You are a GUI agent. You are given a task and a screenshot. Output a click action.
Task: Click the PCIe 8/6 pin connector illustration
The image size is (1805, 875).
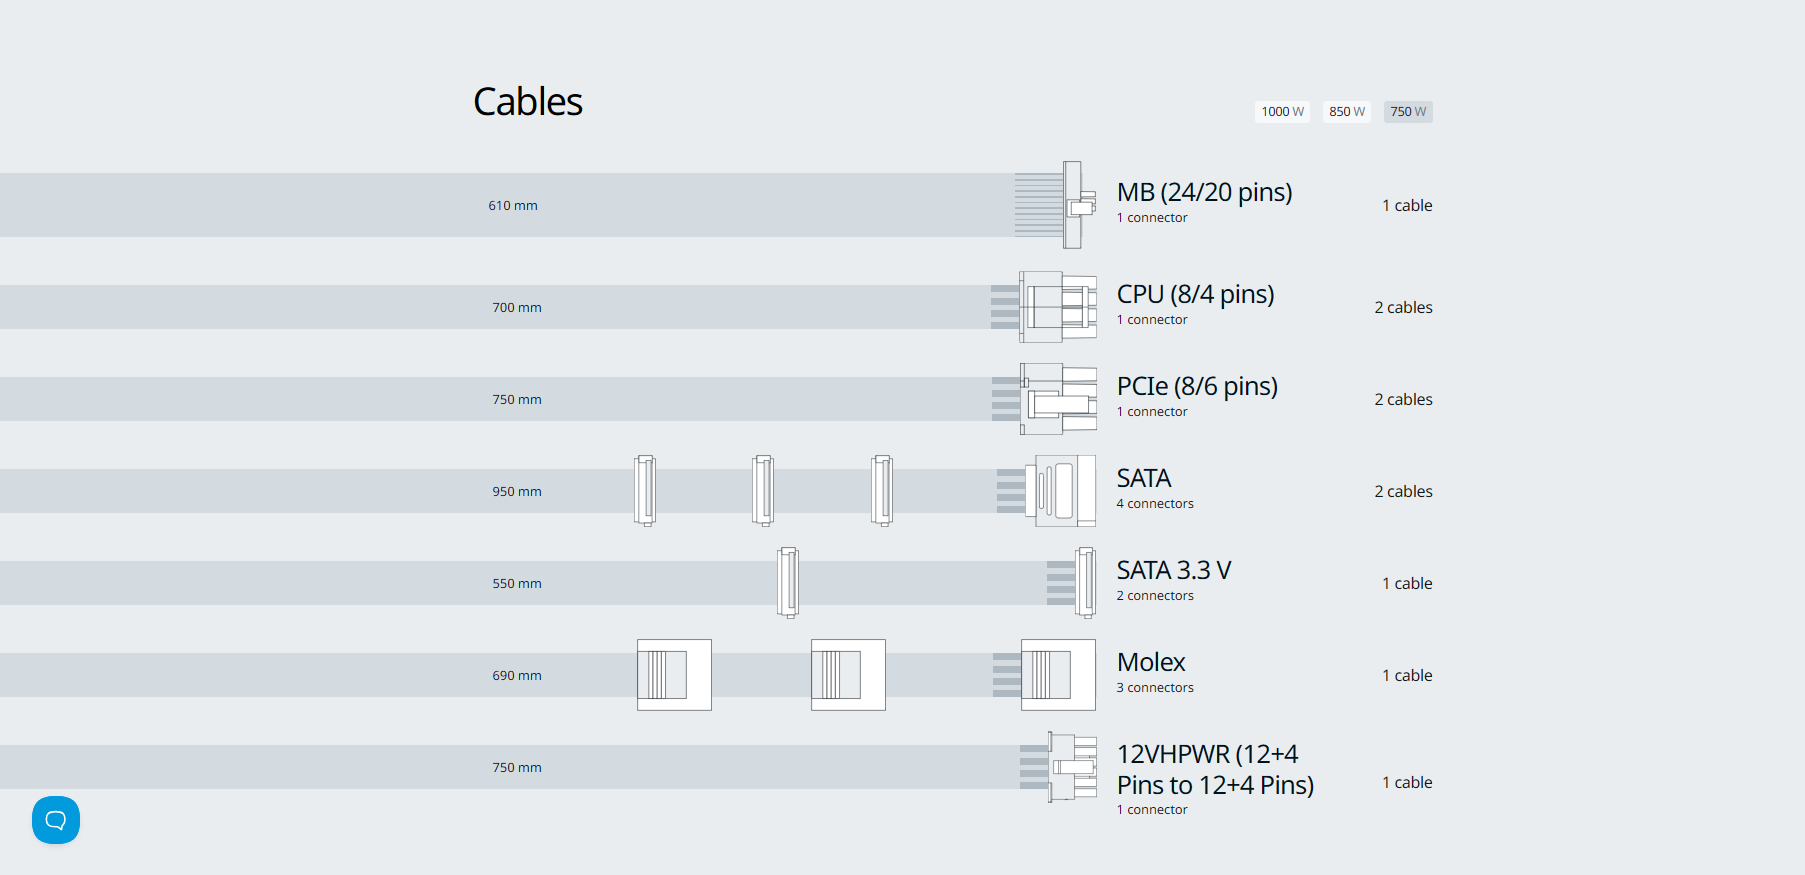pyautogui.click(x=1057, y=399)
